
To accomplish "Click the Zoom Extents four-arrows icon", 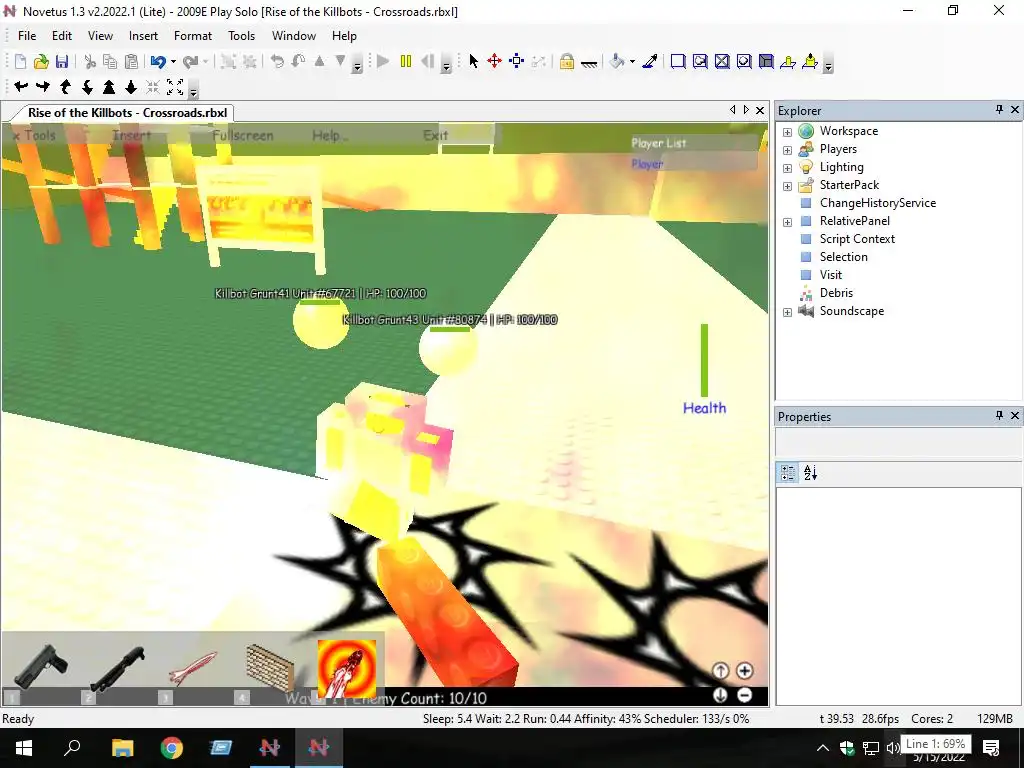I will click(x=175, y=86).
